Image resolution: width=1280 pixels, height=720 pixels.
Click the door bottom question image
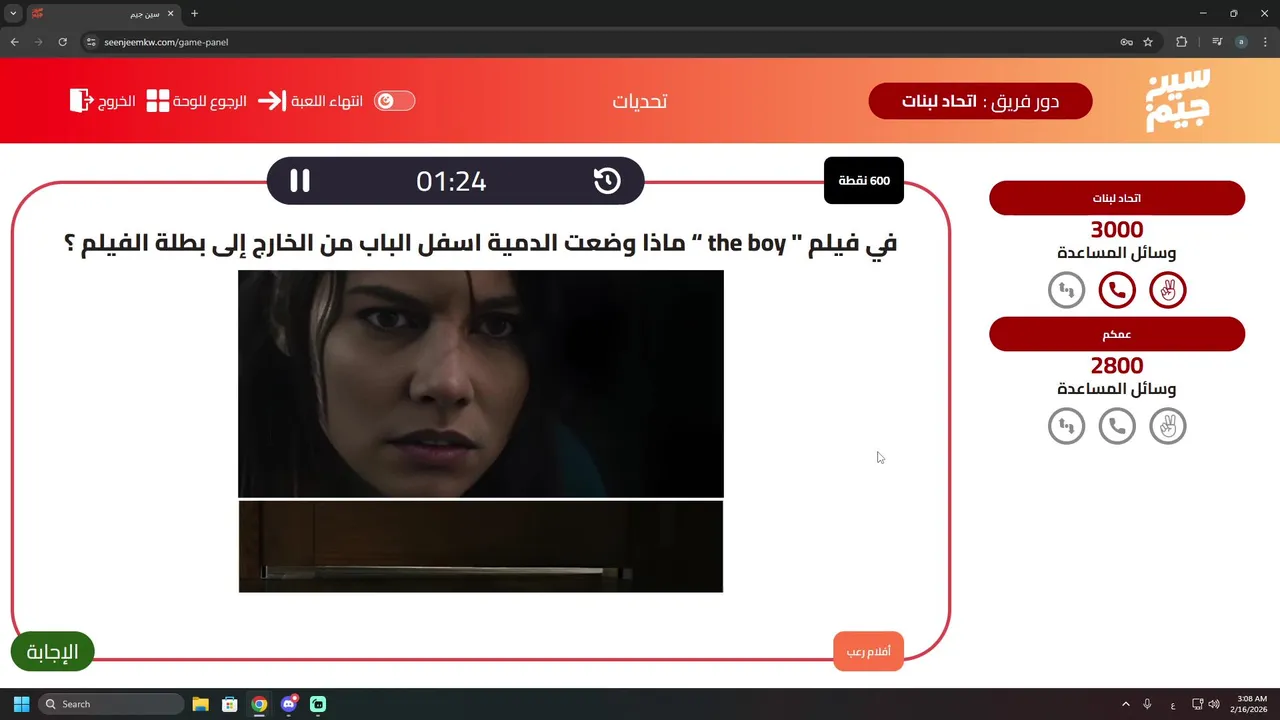[x=481, y=546]
